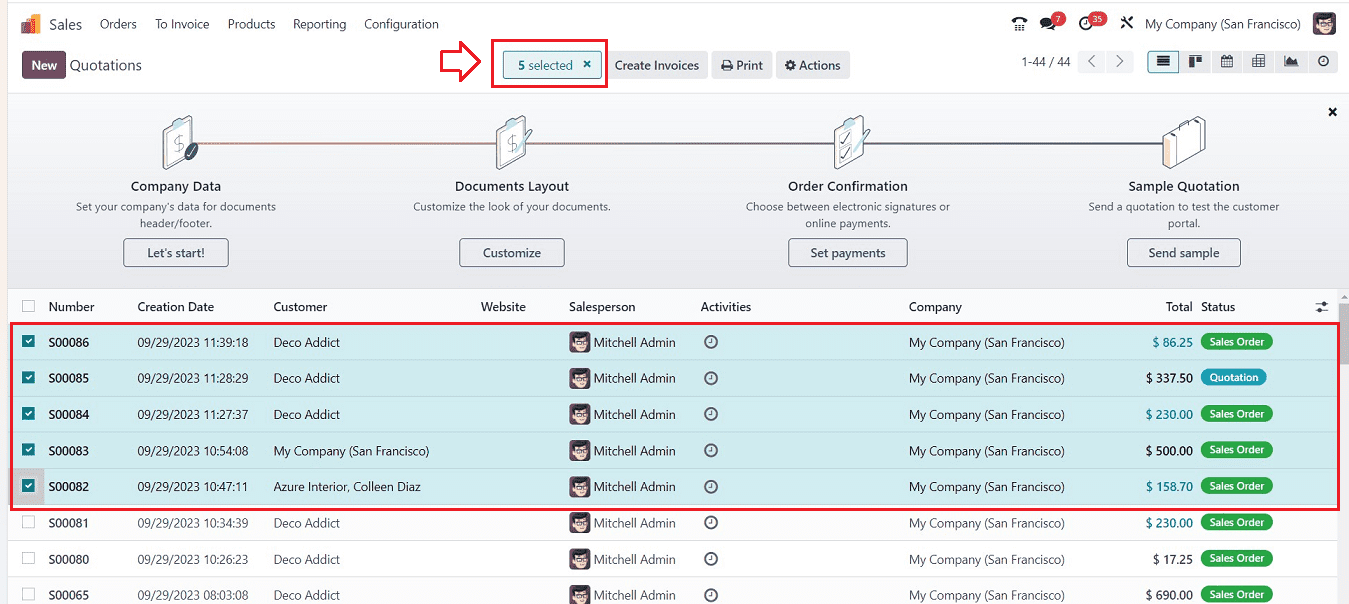Click activity clock for S00085

pyautogui.click(x=711, y=378)
